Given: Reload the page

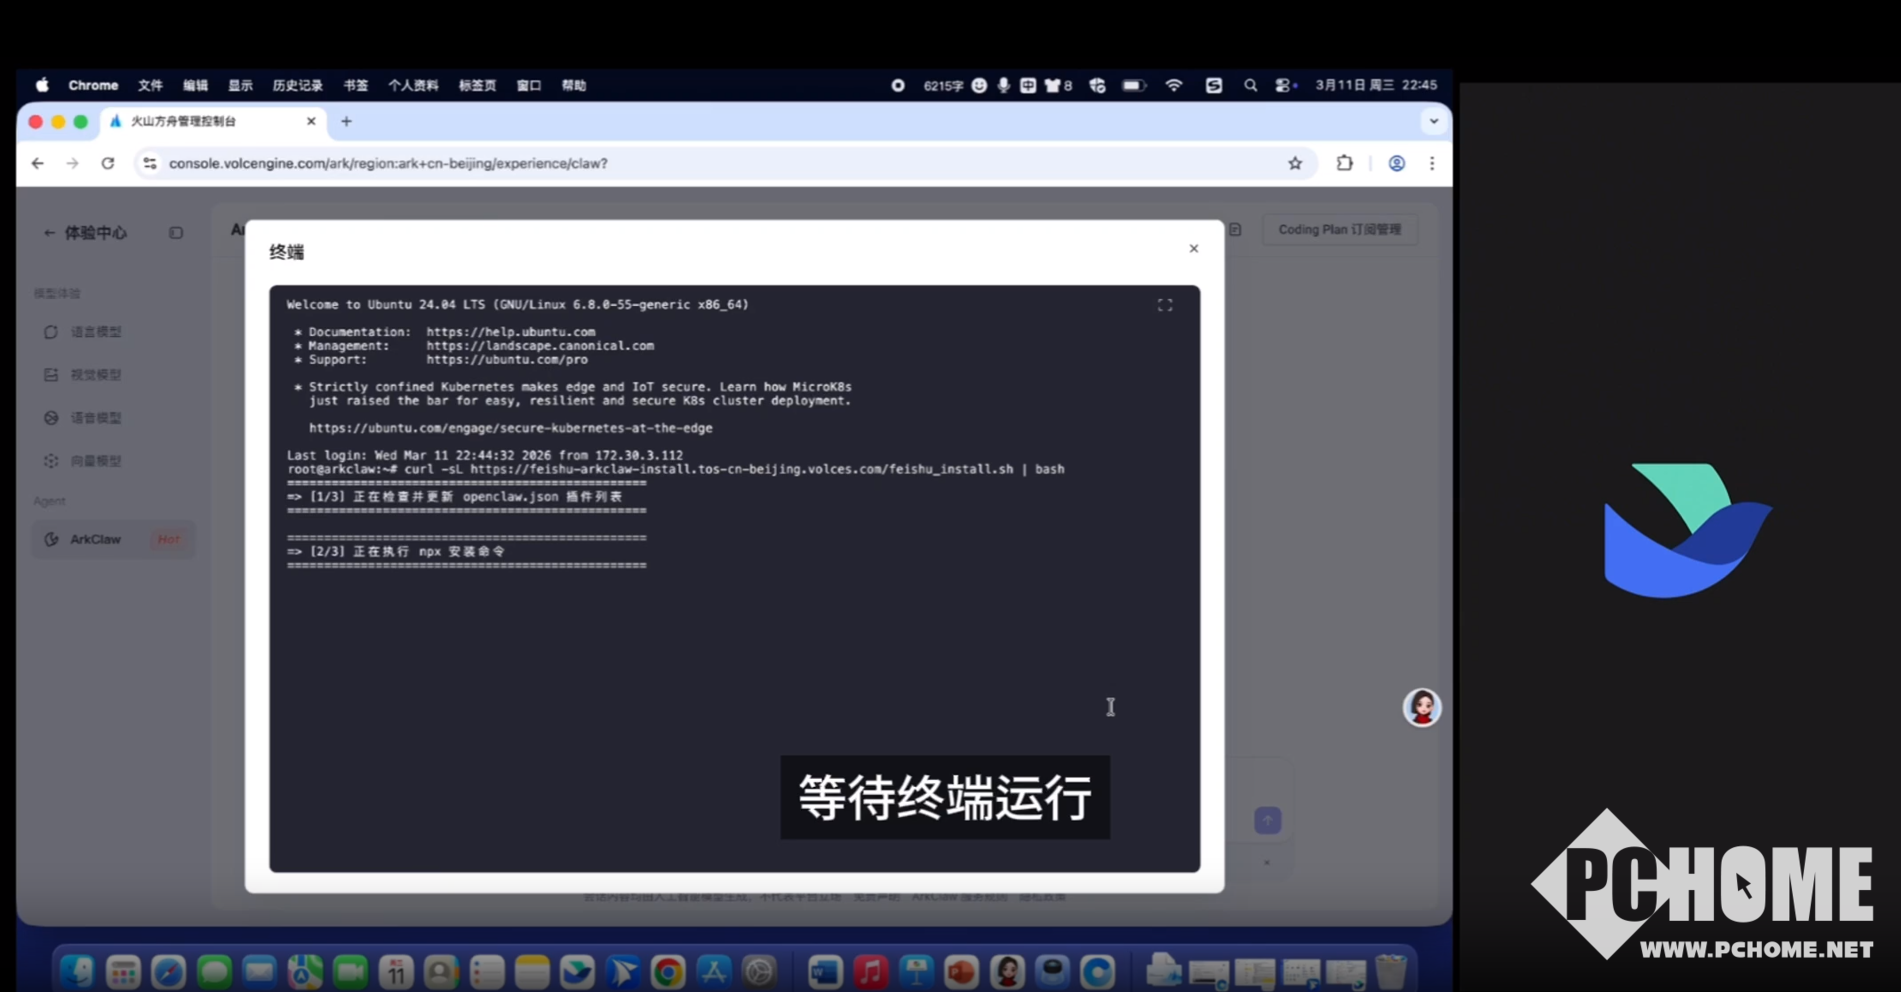Looking at the screenshot, I should 108,163.
